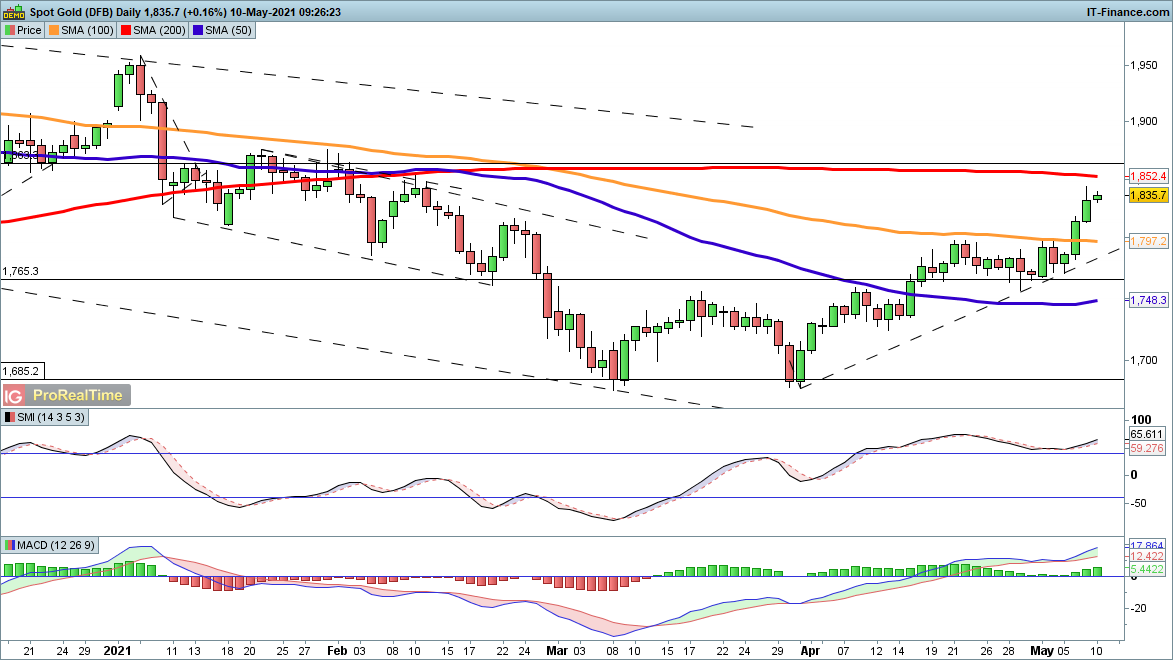
Task: Select the 1,765.3 horizontal line label
Action: coord(21,271)
